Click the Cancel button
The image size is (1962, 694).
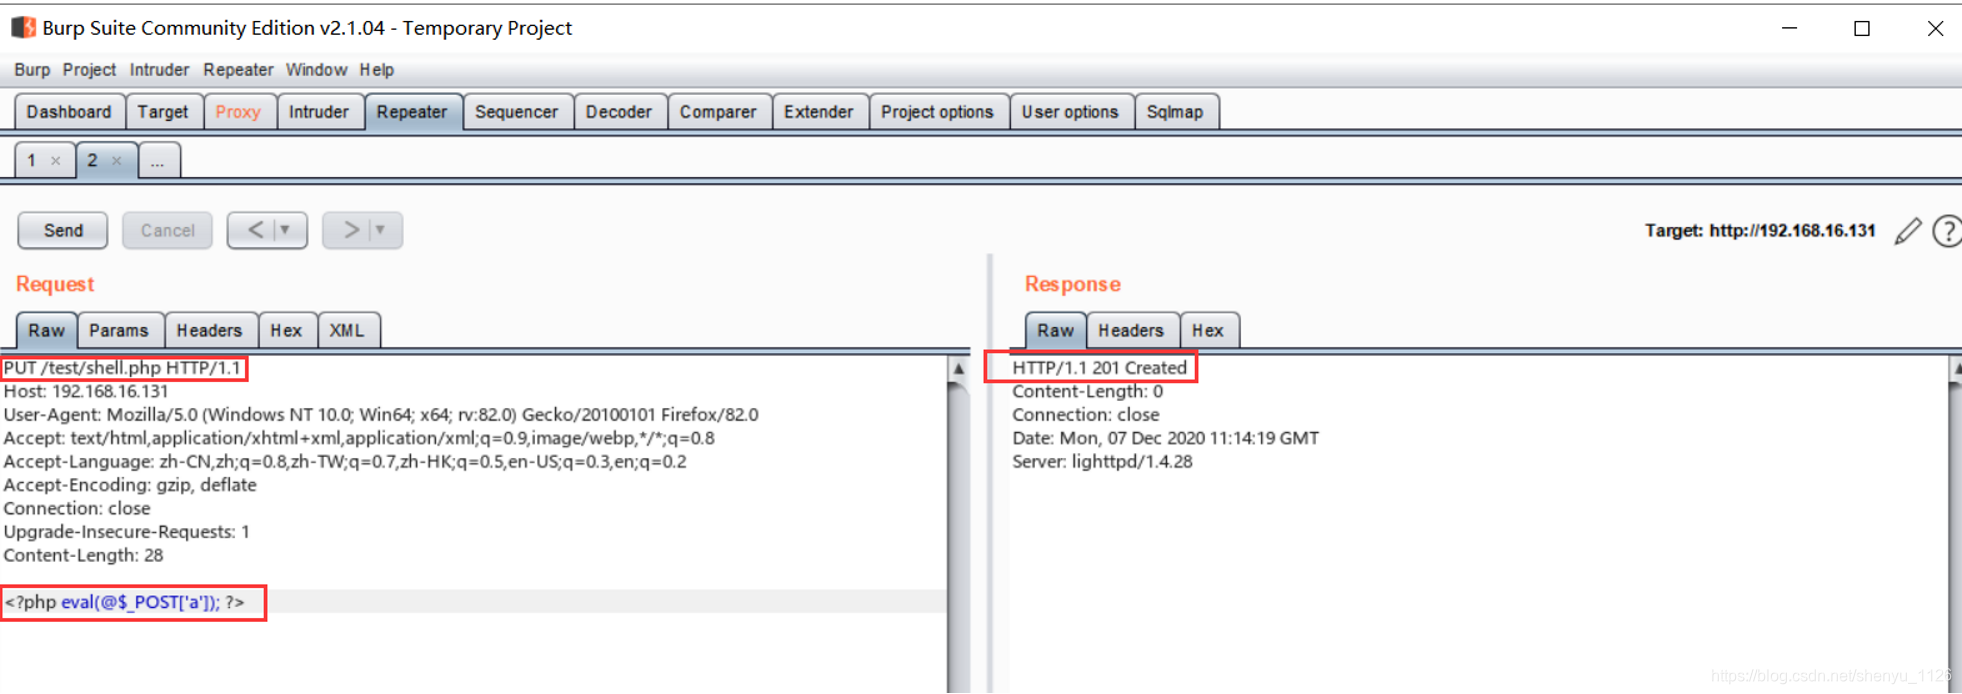click(x=167, y=231)
